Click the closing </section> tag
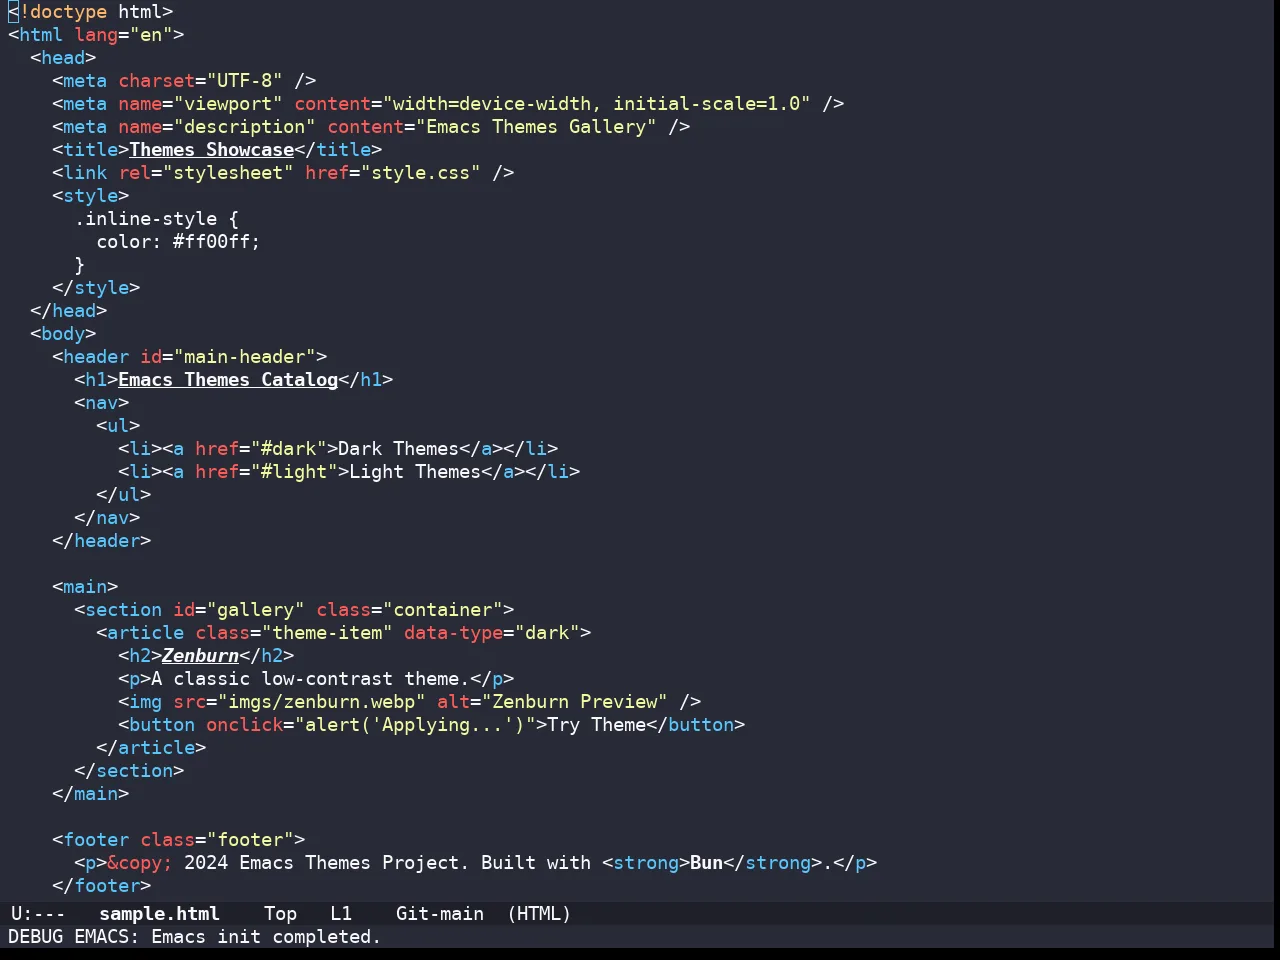 129,771
